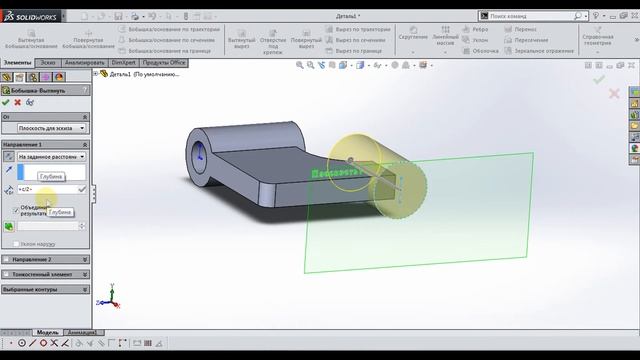This screenshot has height=360, width=640.
Task: Switch to the Модель bottom tab
Action: point(47,333)
